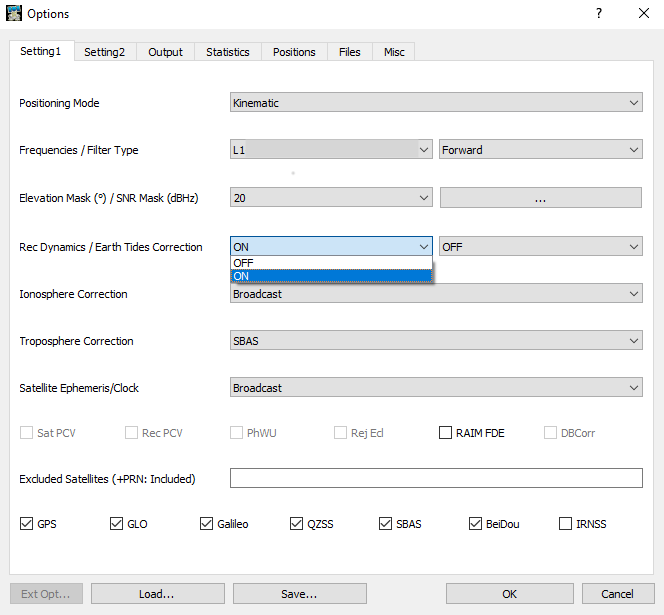Viewport: 664px width, 615px height.
Task: Click the question mark help button
Action: point(599,13)
